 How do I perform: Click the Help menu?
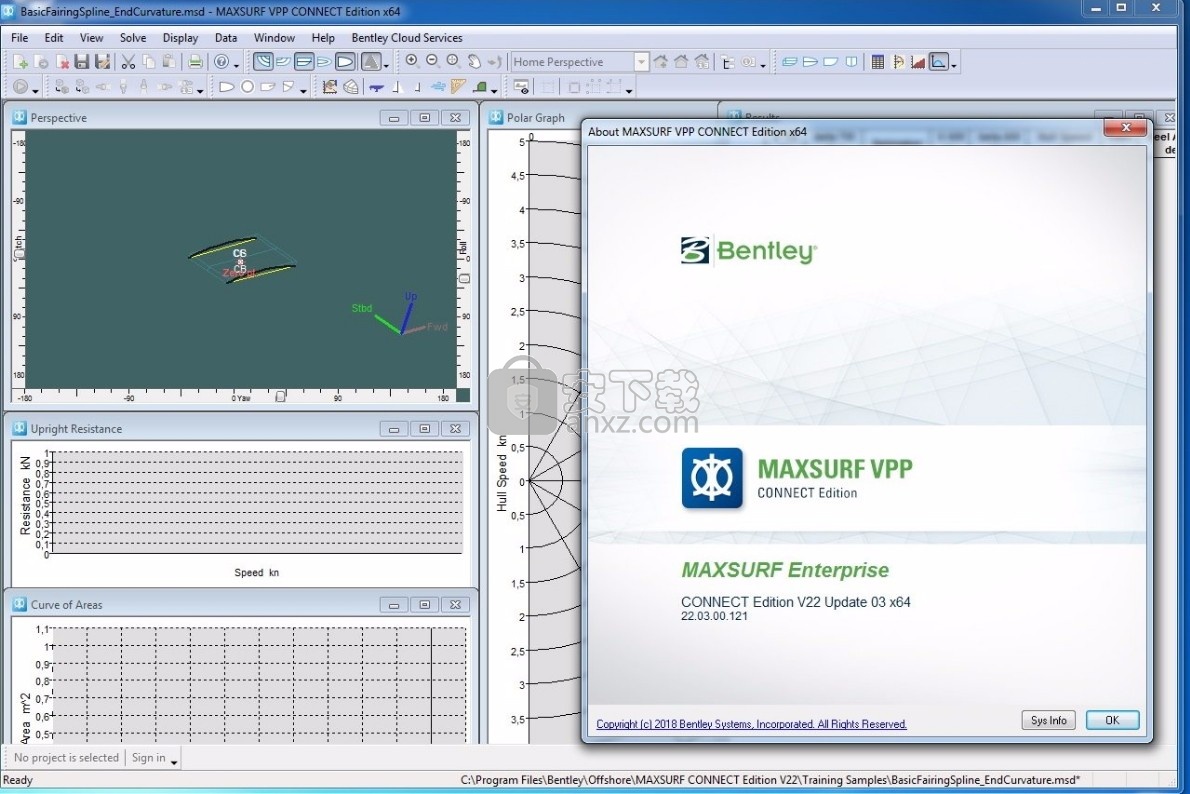point(323,38)
